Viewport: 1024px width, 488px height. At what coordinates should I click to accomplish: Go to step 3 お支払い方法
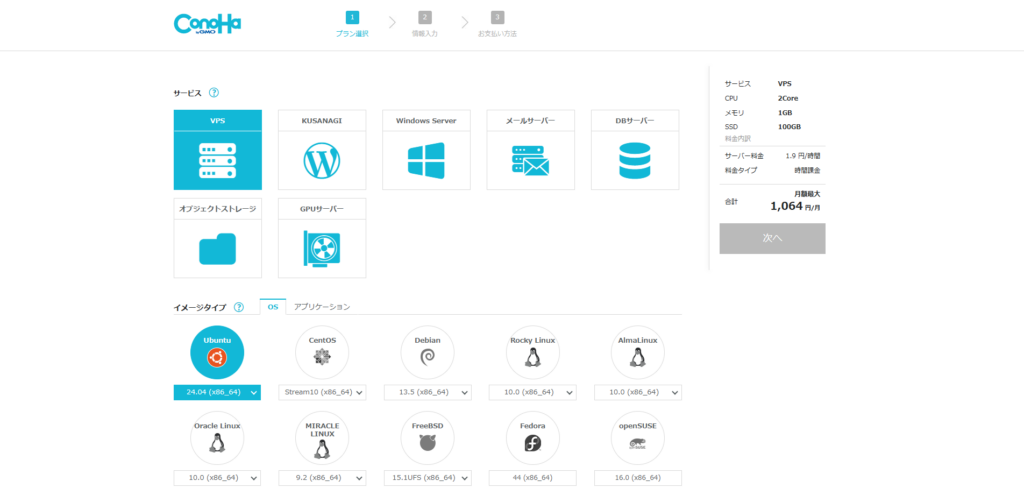click(x=497, y=24)
